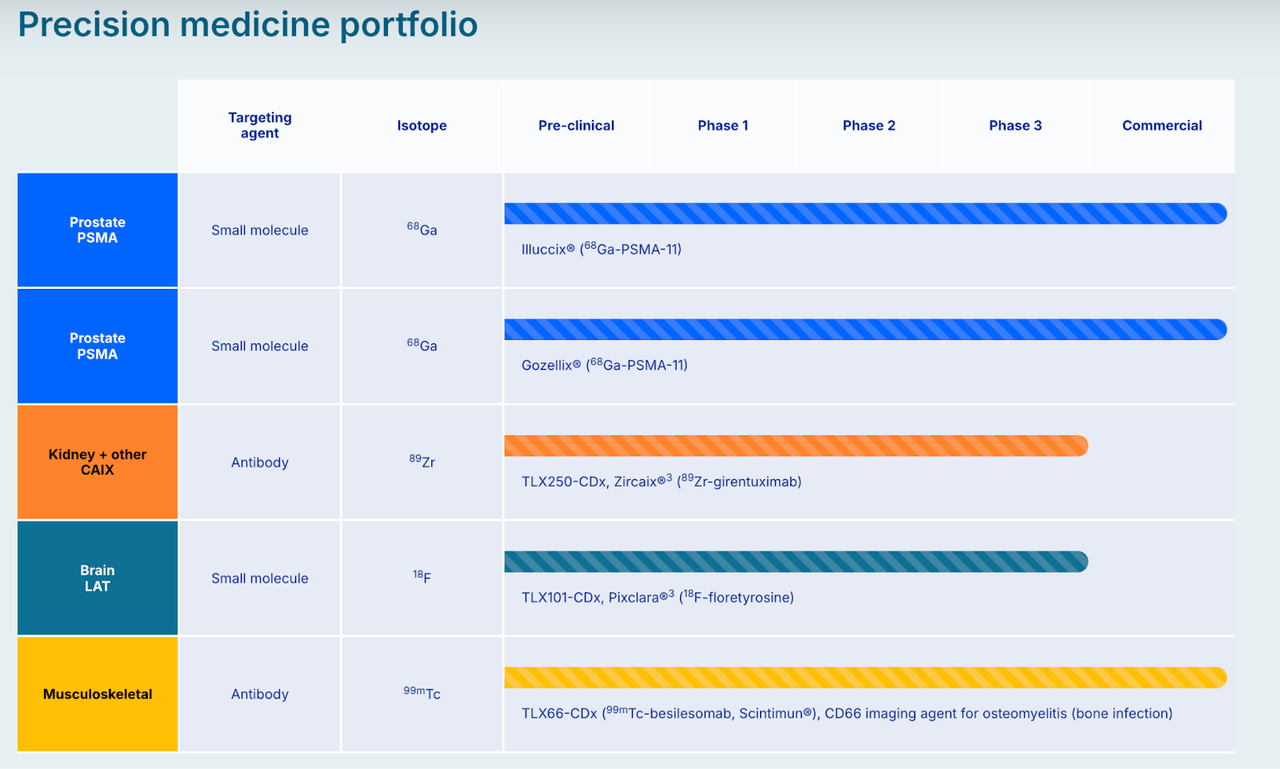Open the TLX250-CDx Zircaix product link
Viewport: 1280px width, 769px height.
(659, 481)
